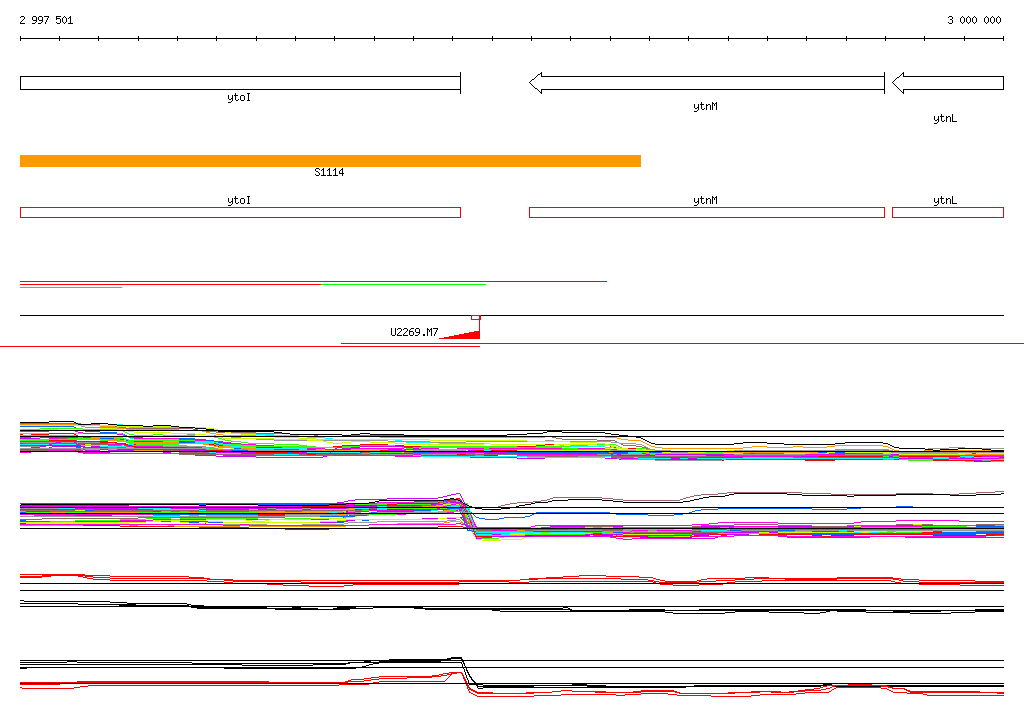Image resolution: width=1024 pixels, height=714 pixels.
Task: Click the red ytoI outlined rectangle
Action: pos(240,212)
